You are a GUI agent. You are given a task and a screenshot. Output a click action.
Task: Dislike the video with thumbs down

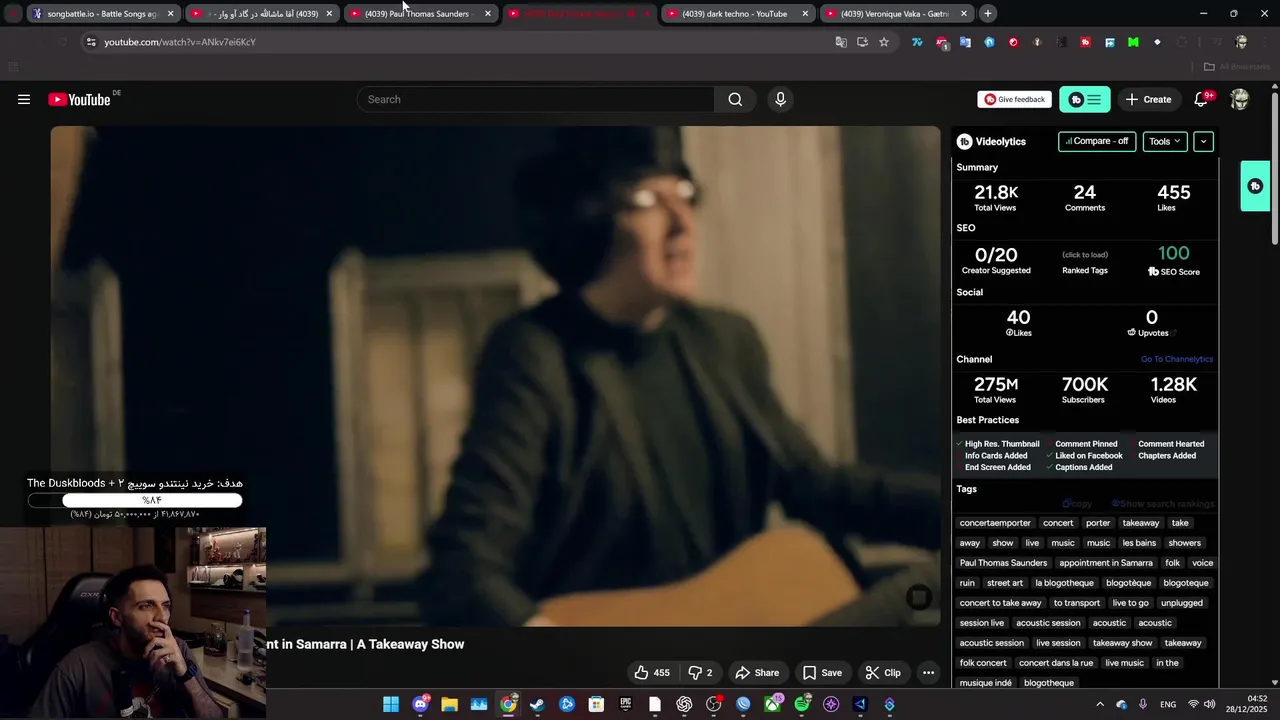pyautogui.click(x=700, y=673)
